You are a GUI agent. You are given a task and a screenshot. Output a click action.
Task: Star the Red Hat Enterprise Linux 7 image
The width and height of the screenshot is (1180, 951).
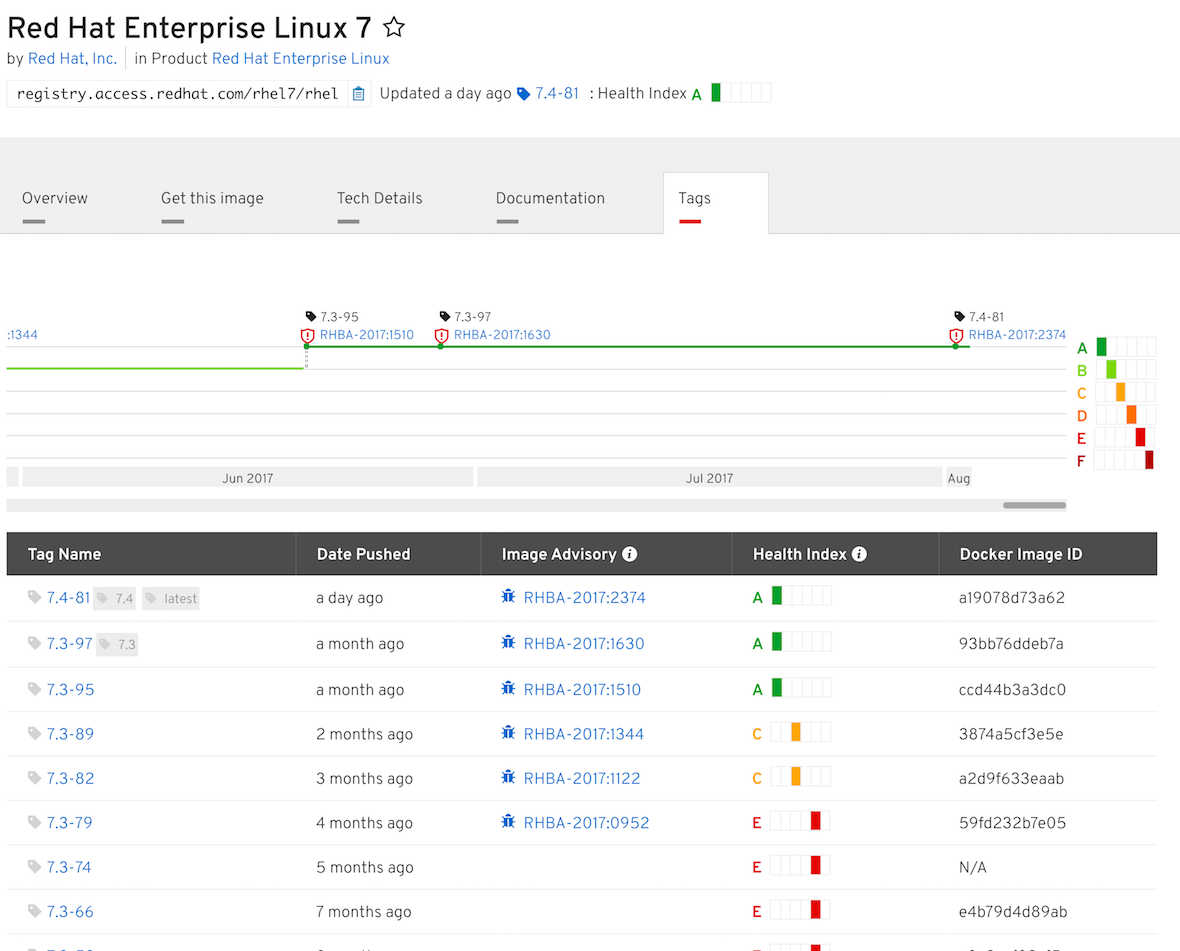tap(394, 28)
